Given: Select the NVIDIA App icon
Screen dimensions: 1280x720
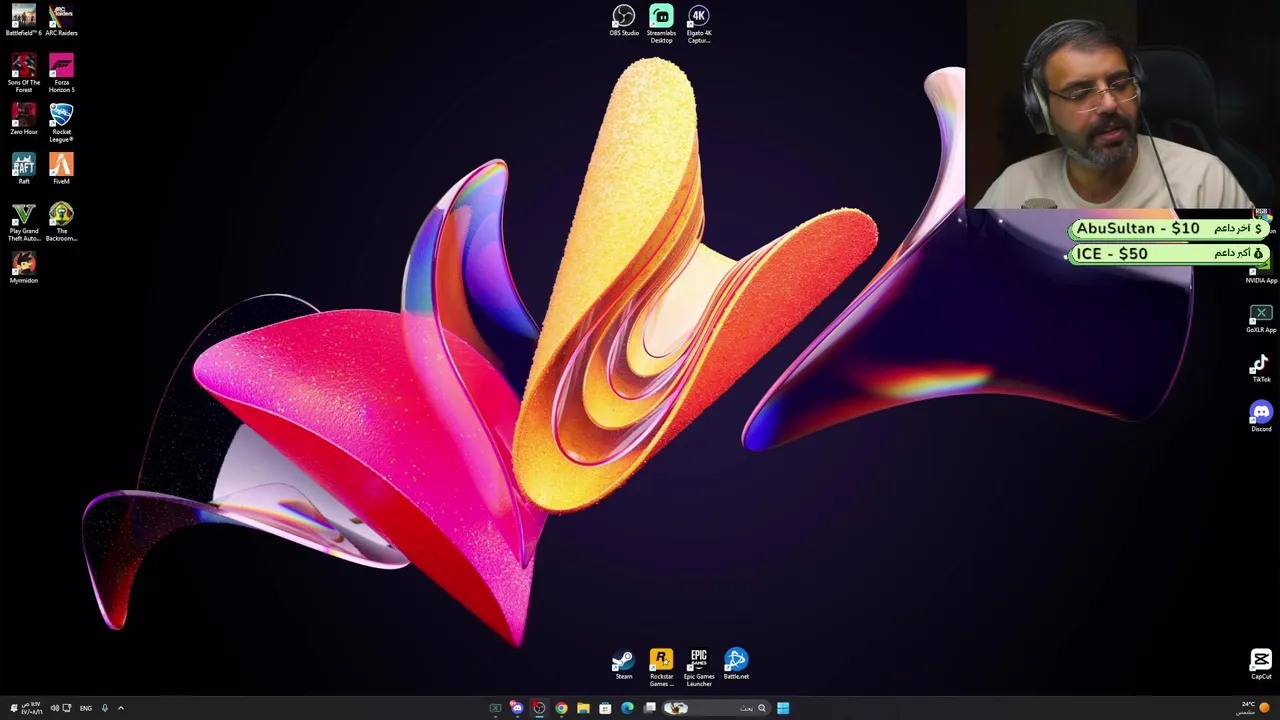Looking at the screenshot, I should [x=1261, y=268].
